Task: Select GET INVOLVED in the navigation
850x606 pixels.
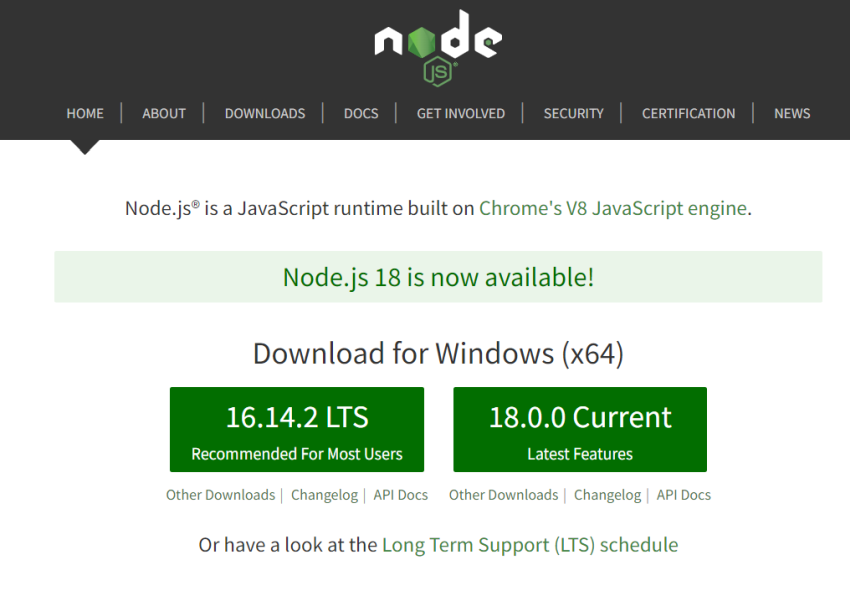Action: [x=460, y=113]
